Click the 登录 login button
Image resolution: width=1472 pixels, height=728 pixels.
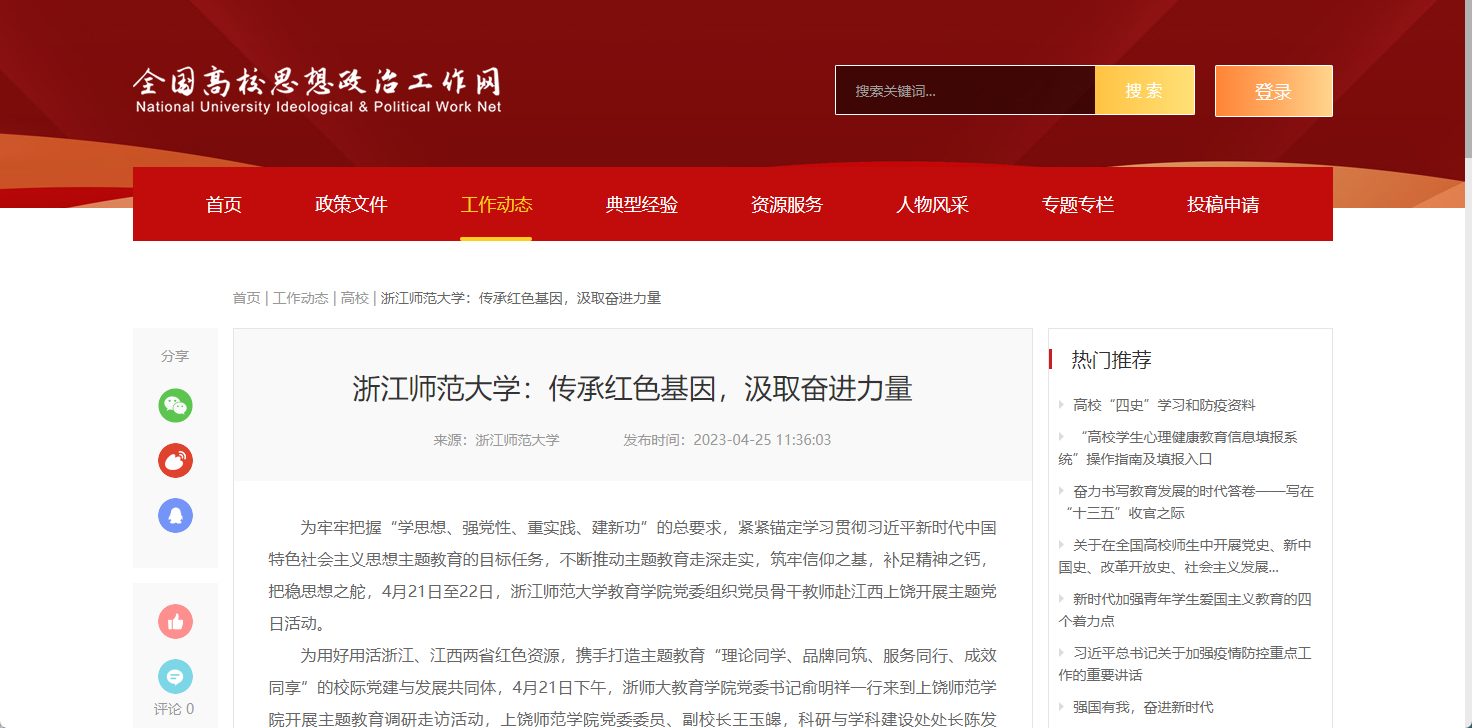click(1273, 91)
